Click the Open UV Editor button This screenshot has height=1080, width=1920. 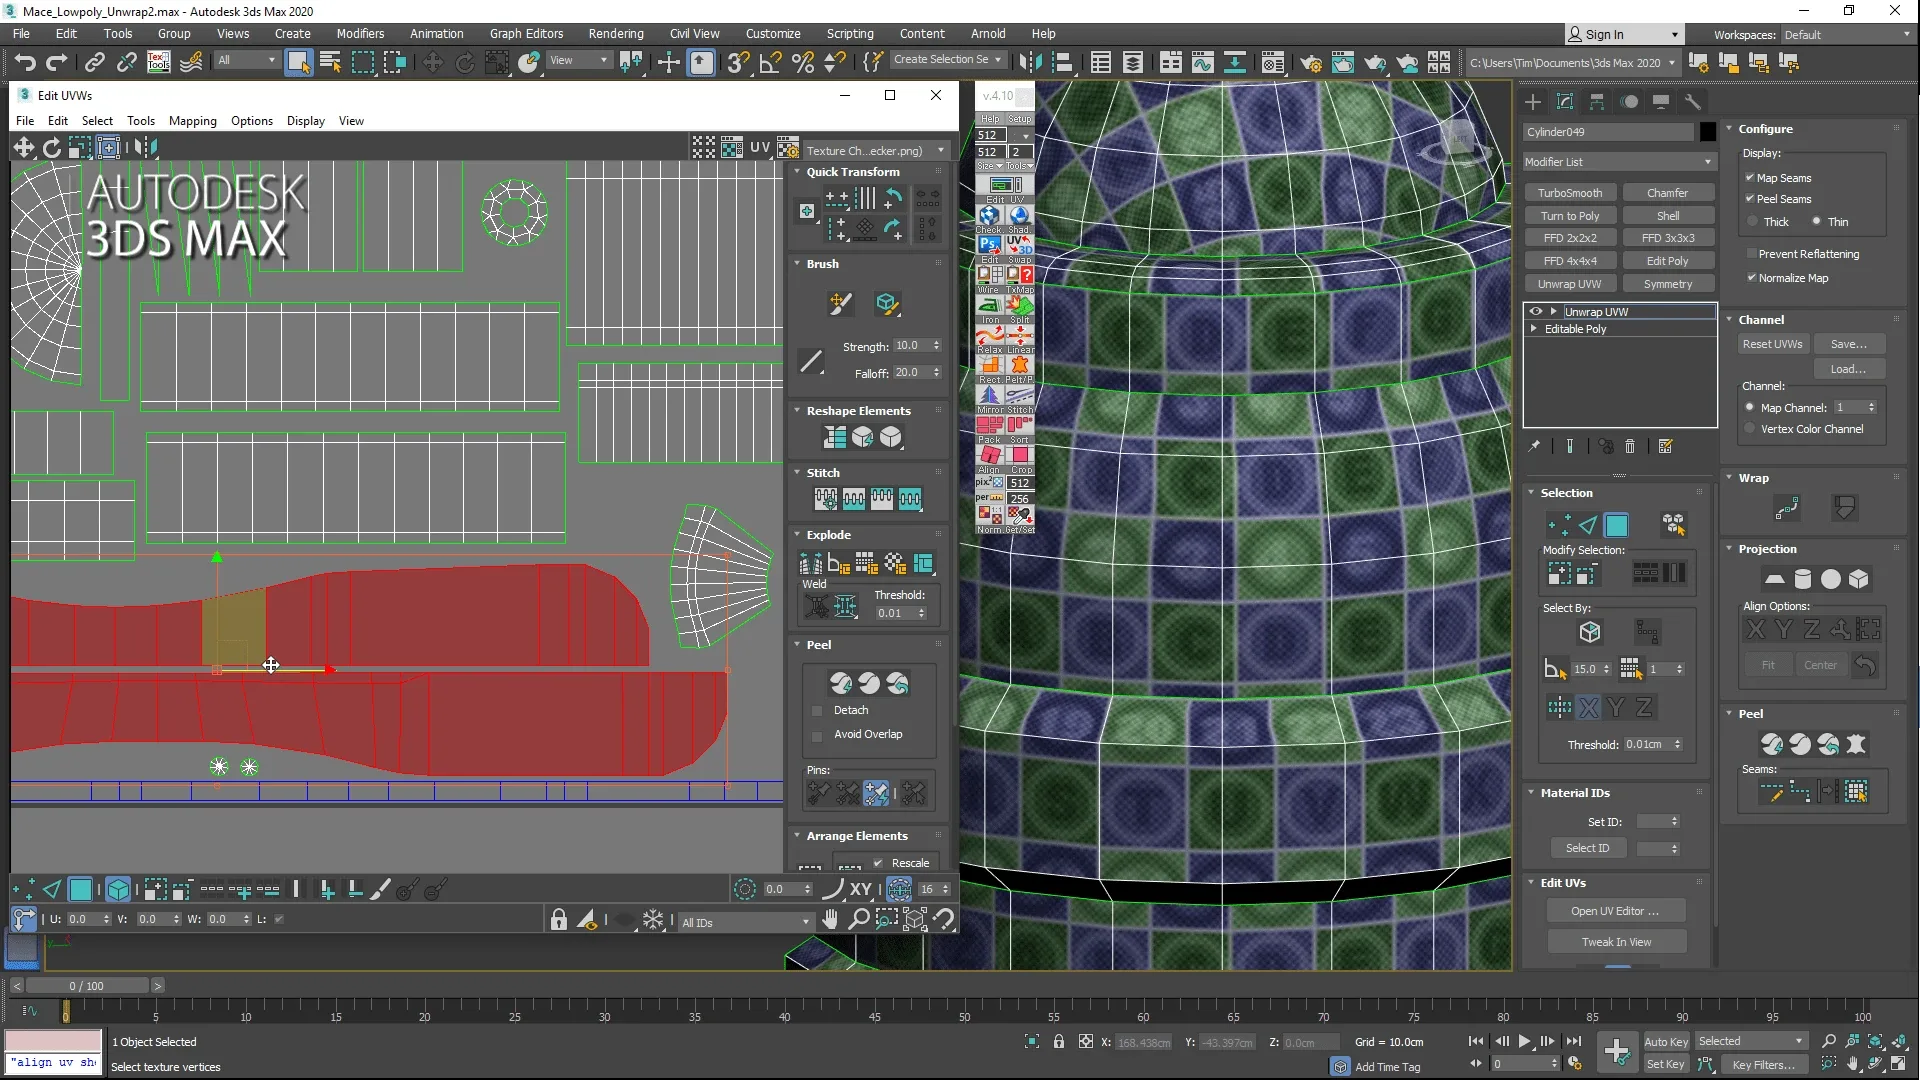1615,911
